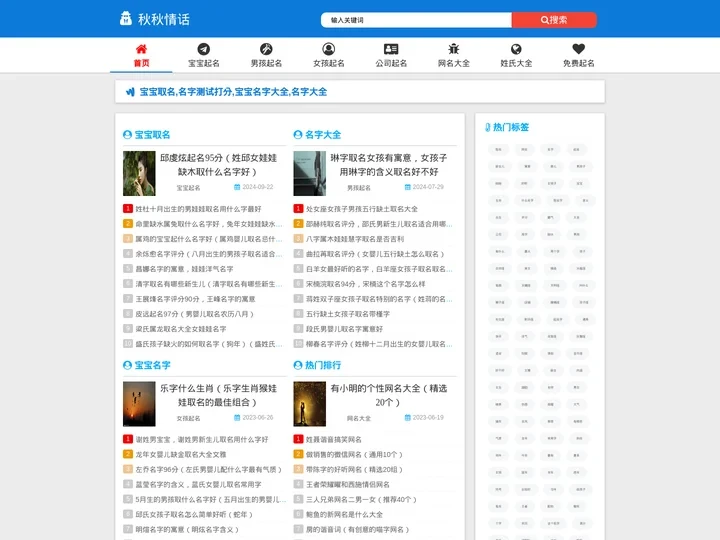Open the article titled 邱虔炫起名95分
Screen dimensions: 720x540
(x=218, y=165)
